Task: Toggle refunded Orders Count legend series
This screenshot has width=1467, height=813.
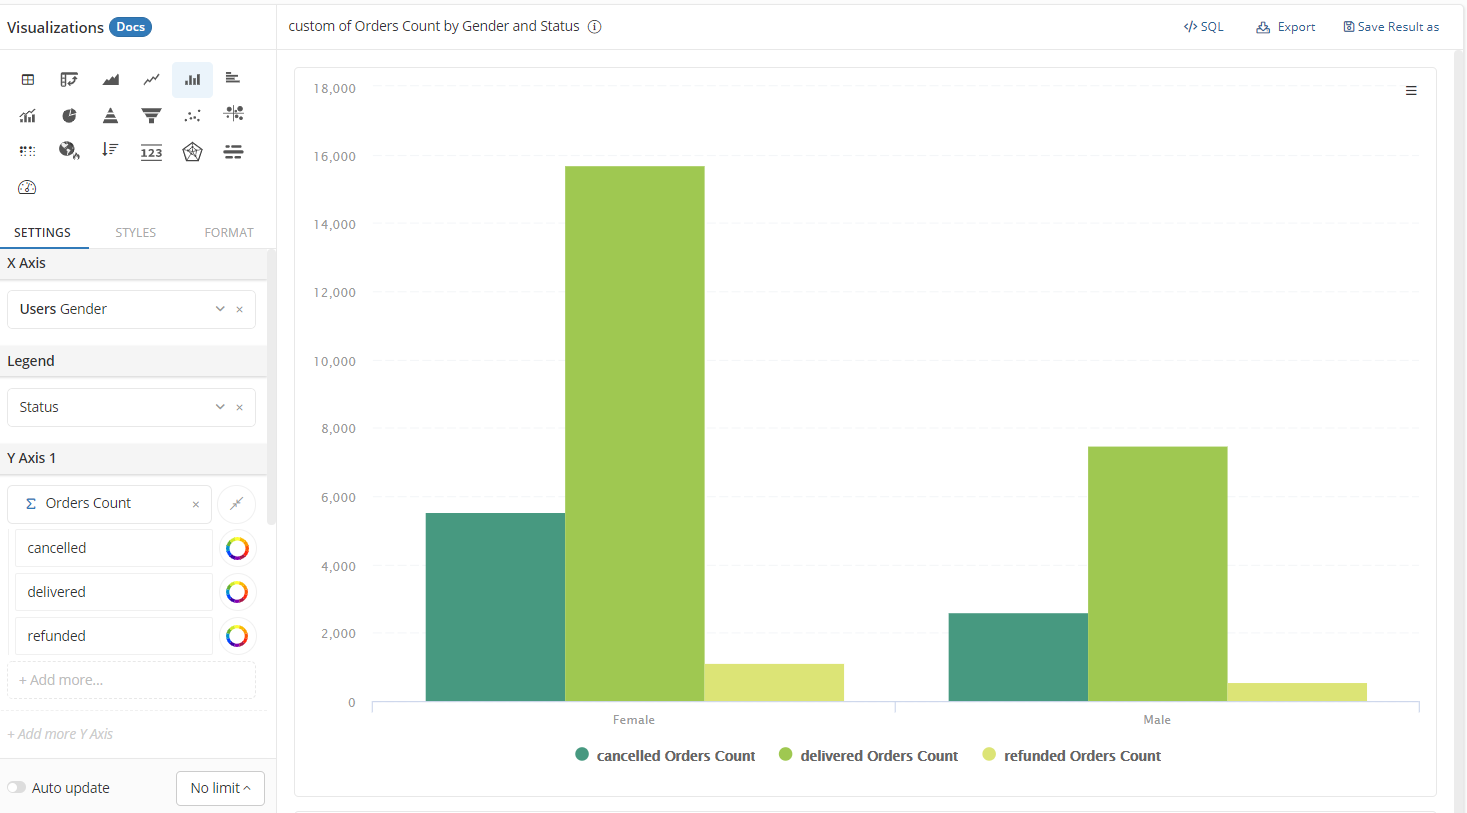Action: click(x=1072, y=756)
